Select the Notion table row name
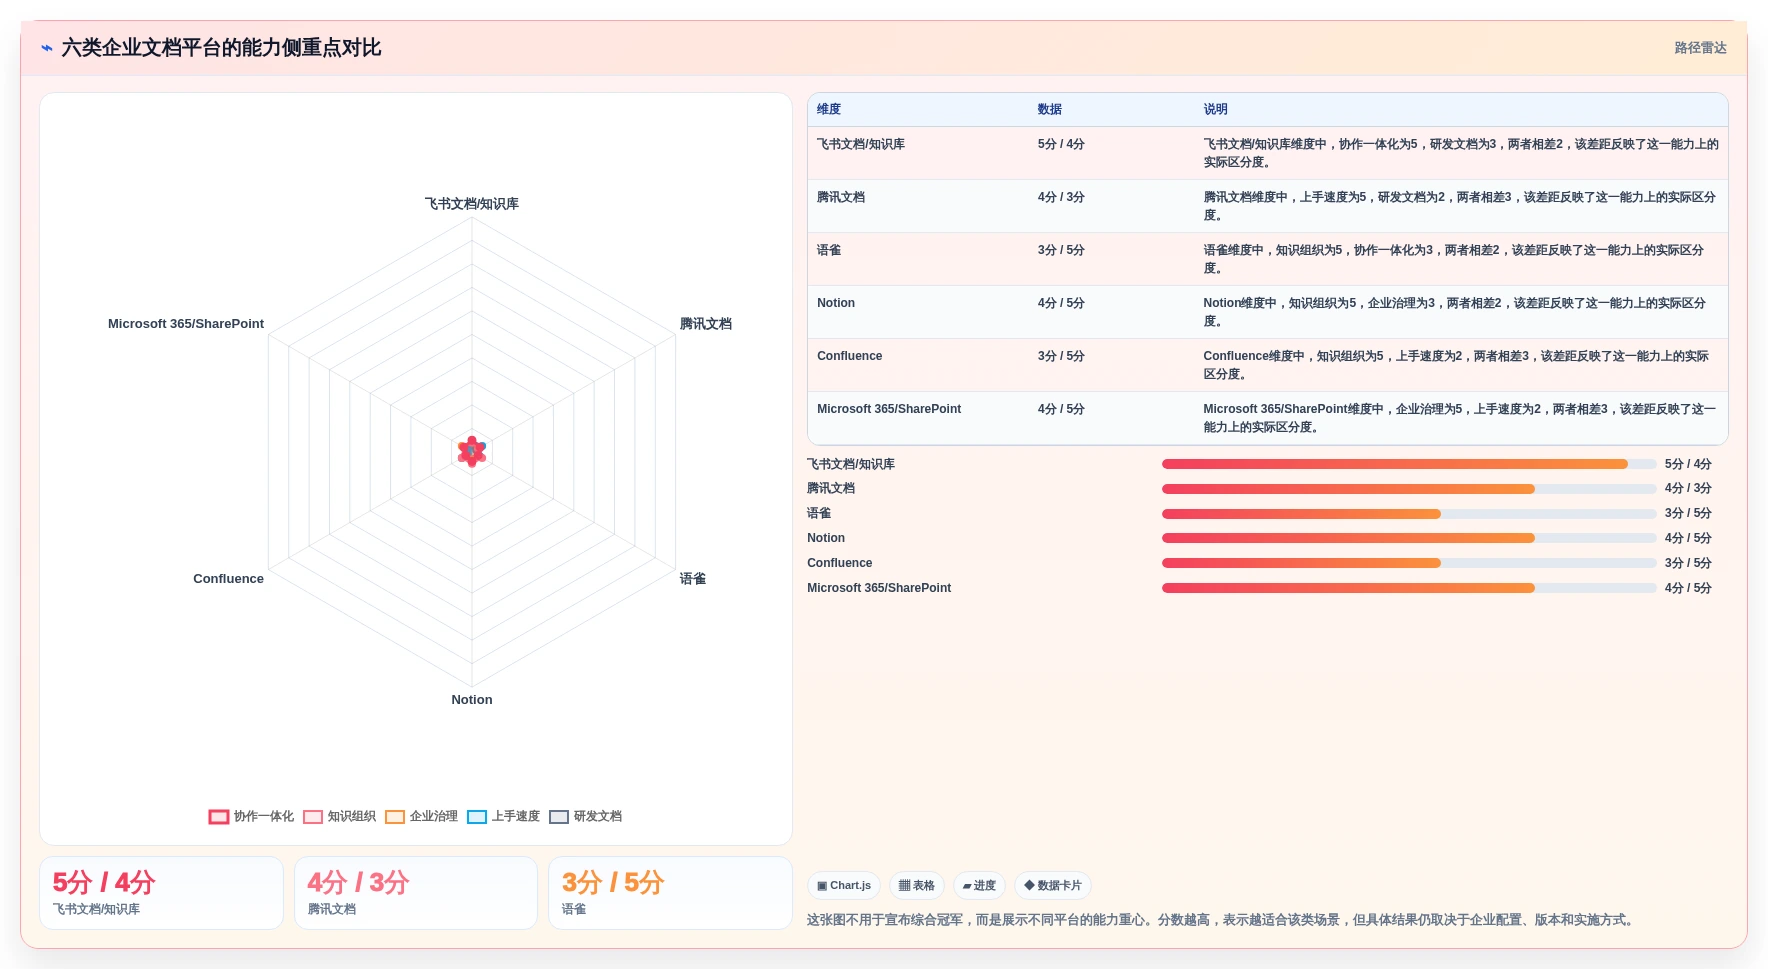This screenshot has height=969, width=1768. 836,303
